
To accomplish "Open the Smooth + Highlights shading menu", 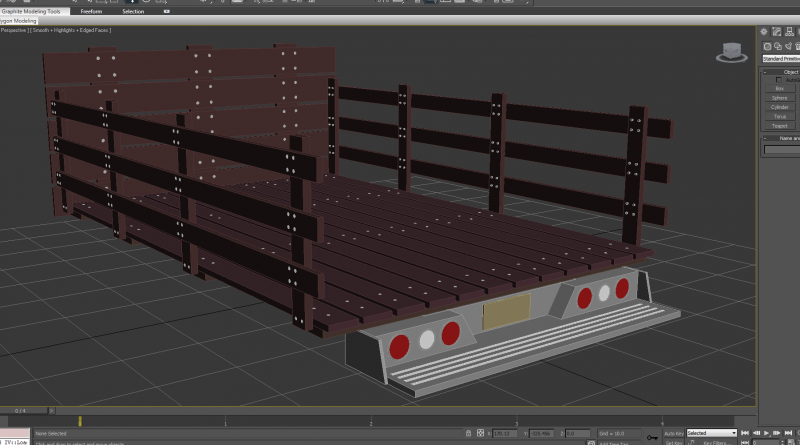I will click(71, 30).
